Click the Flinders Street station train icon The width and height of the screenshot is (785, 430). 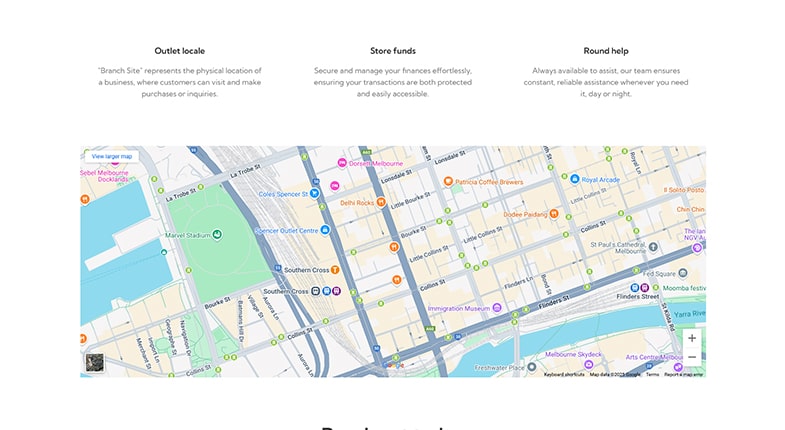tap(635, 287)
